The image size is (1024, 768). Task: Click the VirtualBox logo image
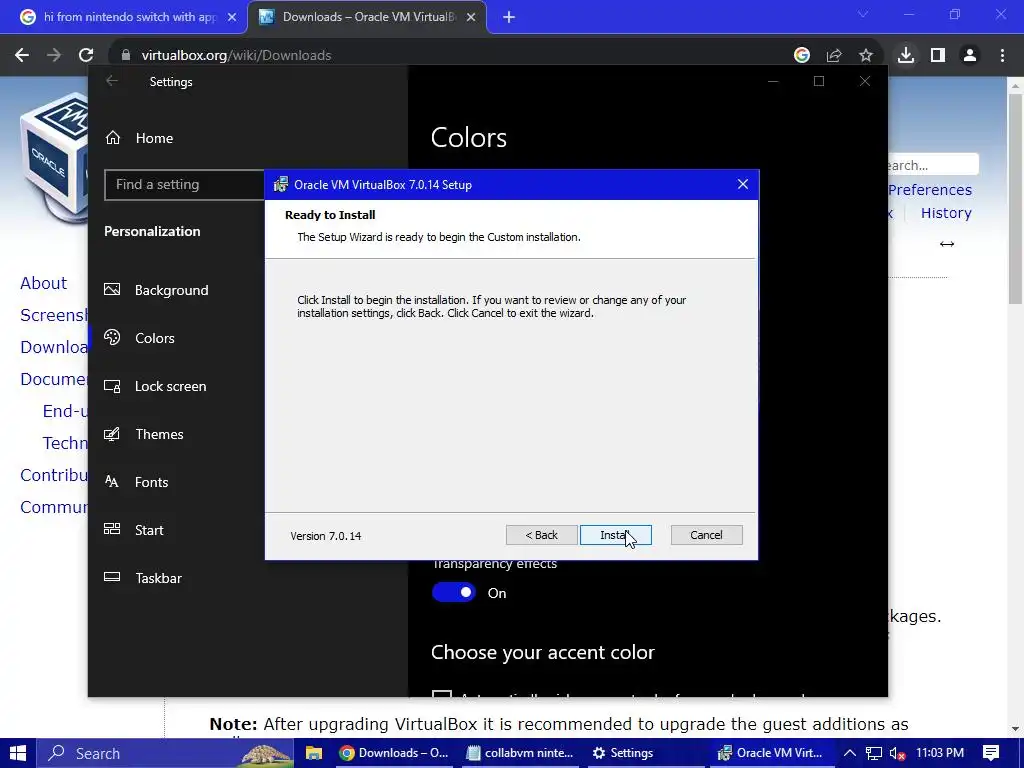(54, 160)
